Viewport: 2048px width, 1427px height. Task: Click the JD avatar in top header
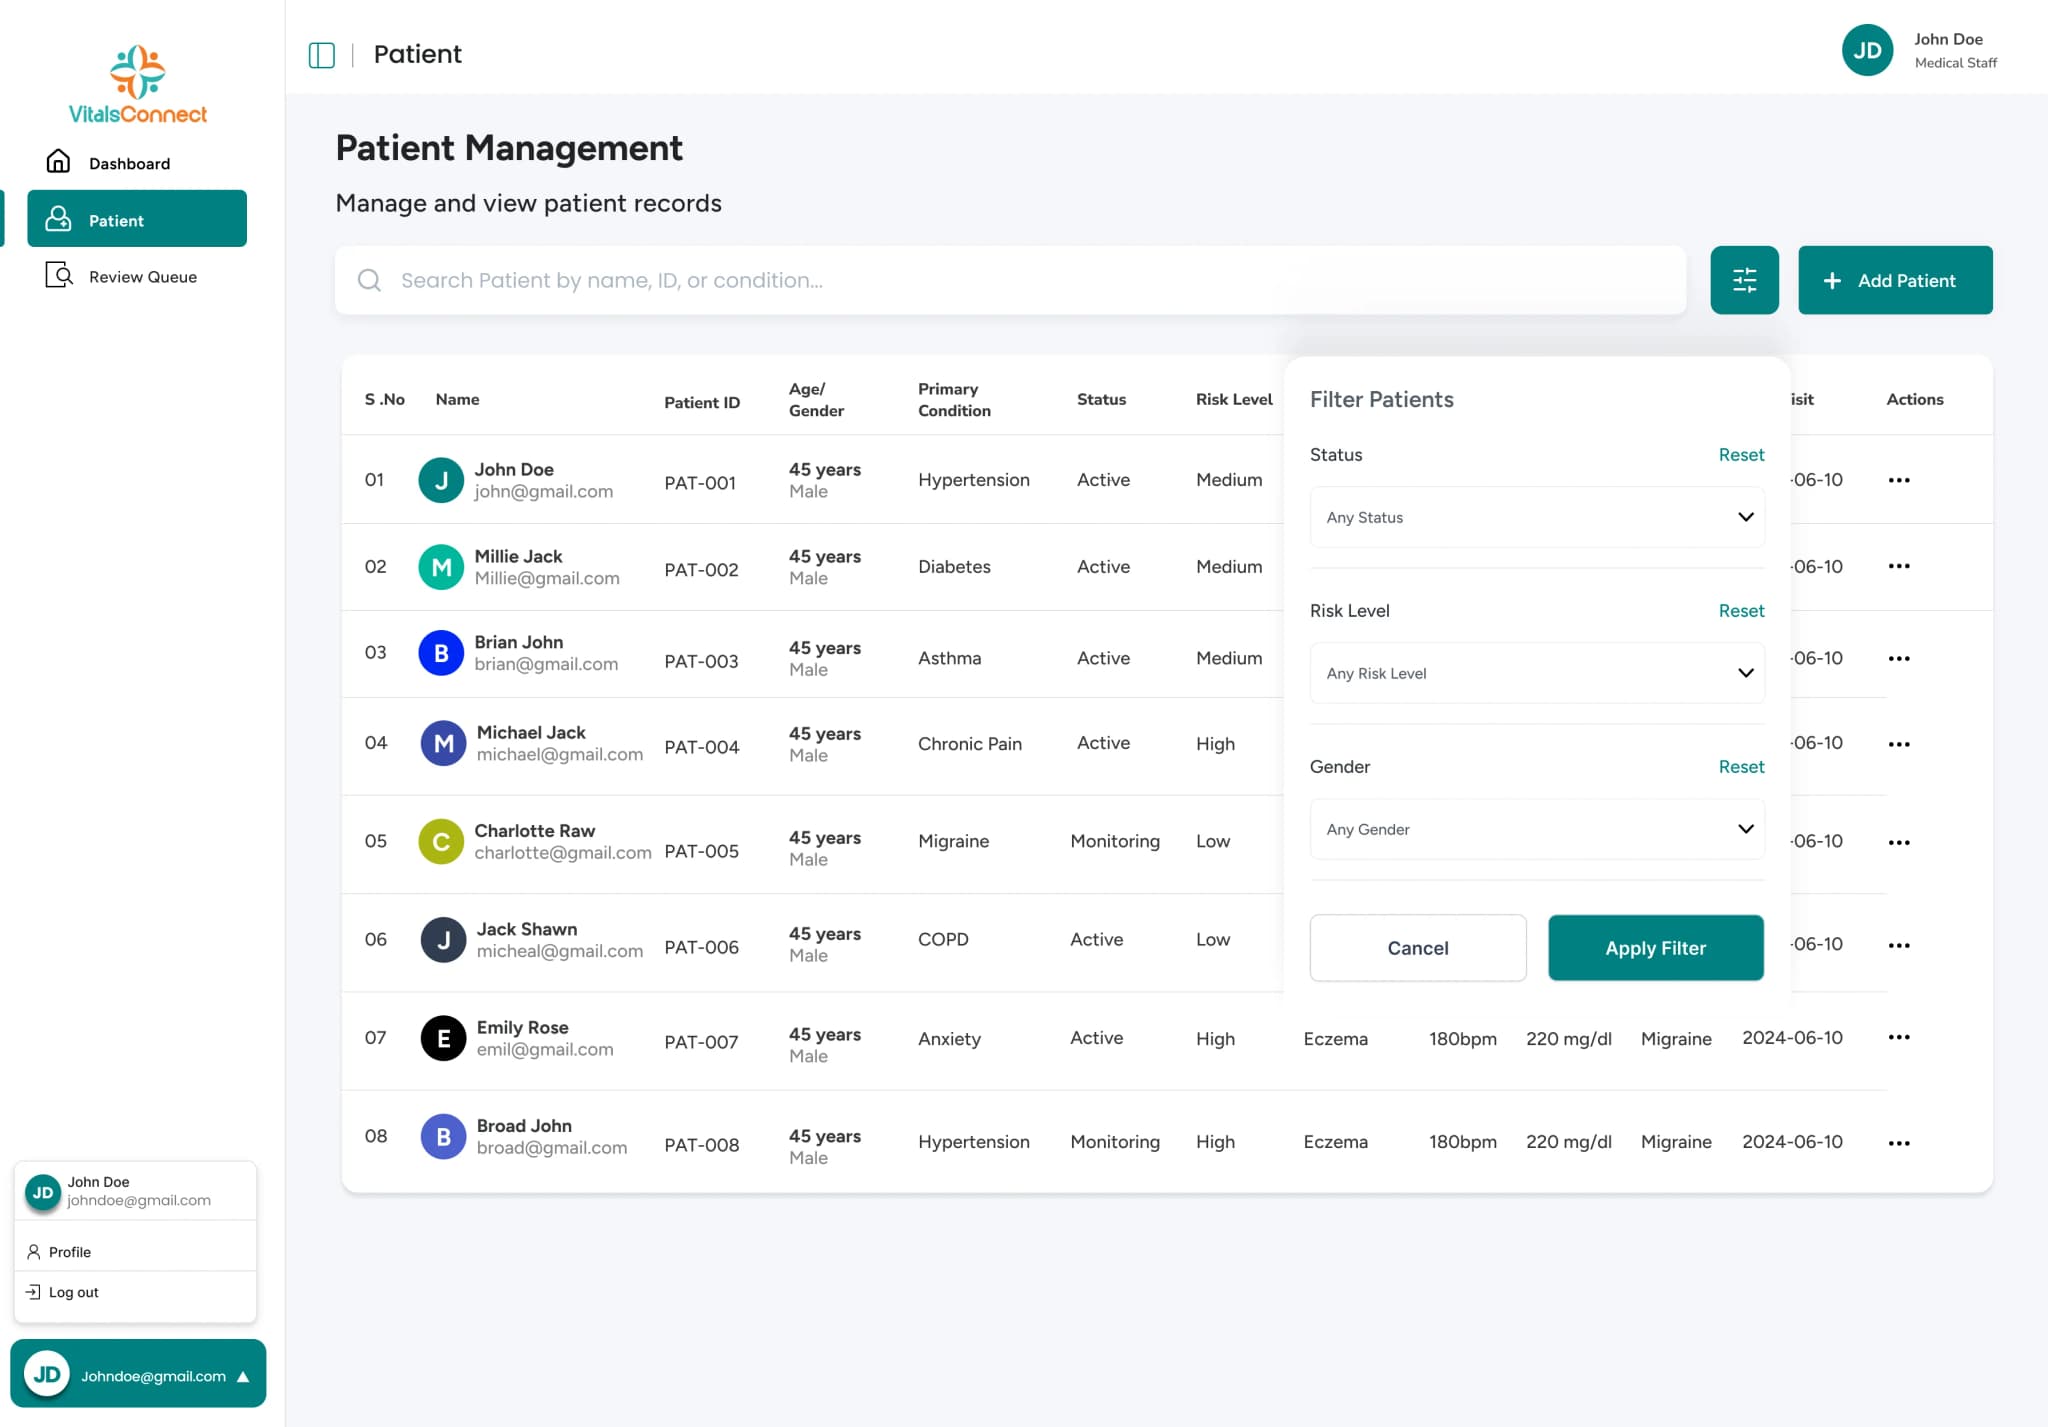pos(1867,50)
